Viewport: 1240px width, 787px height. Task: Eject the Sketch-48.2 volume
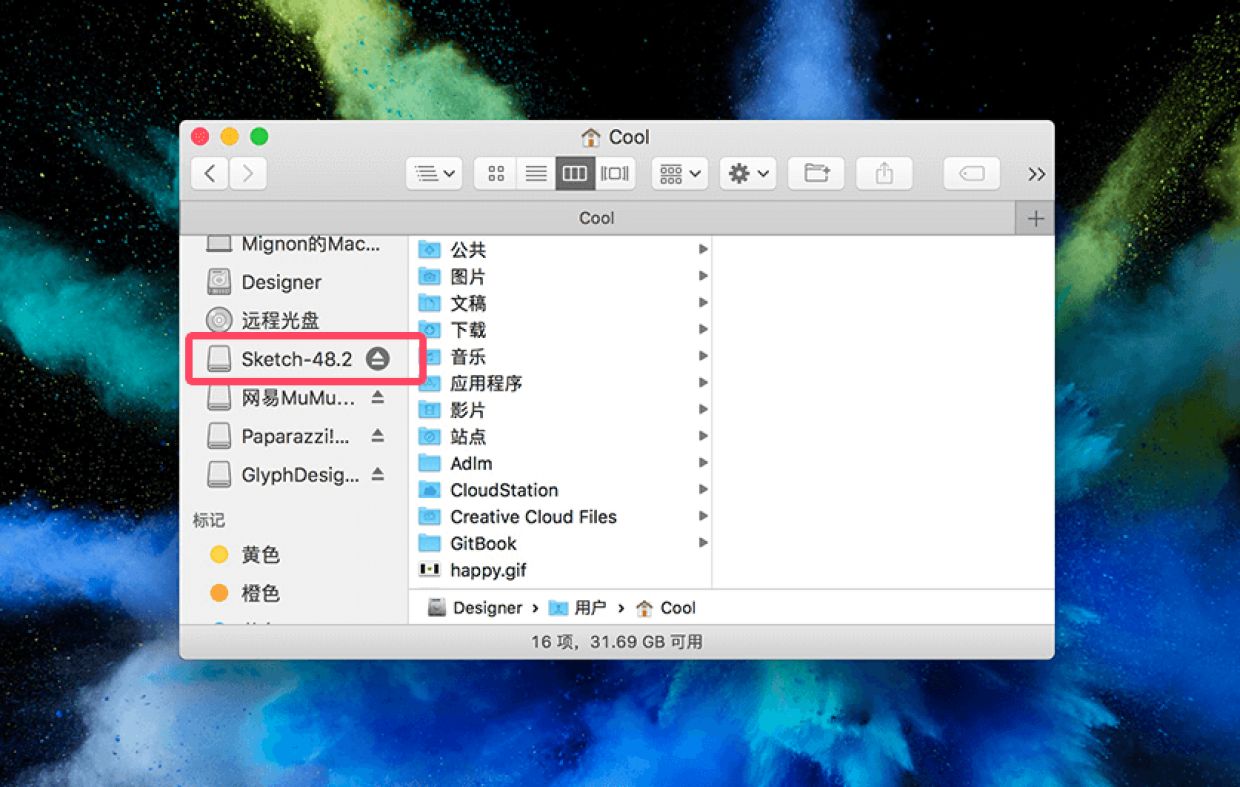click(377, 358)
